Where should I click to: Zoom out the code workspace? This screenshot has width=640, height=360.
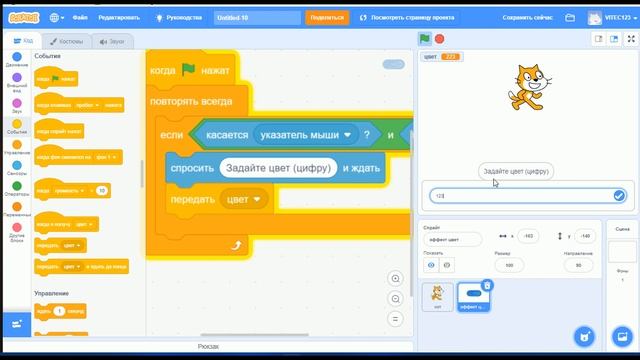[x=395, y=299]
